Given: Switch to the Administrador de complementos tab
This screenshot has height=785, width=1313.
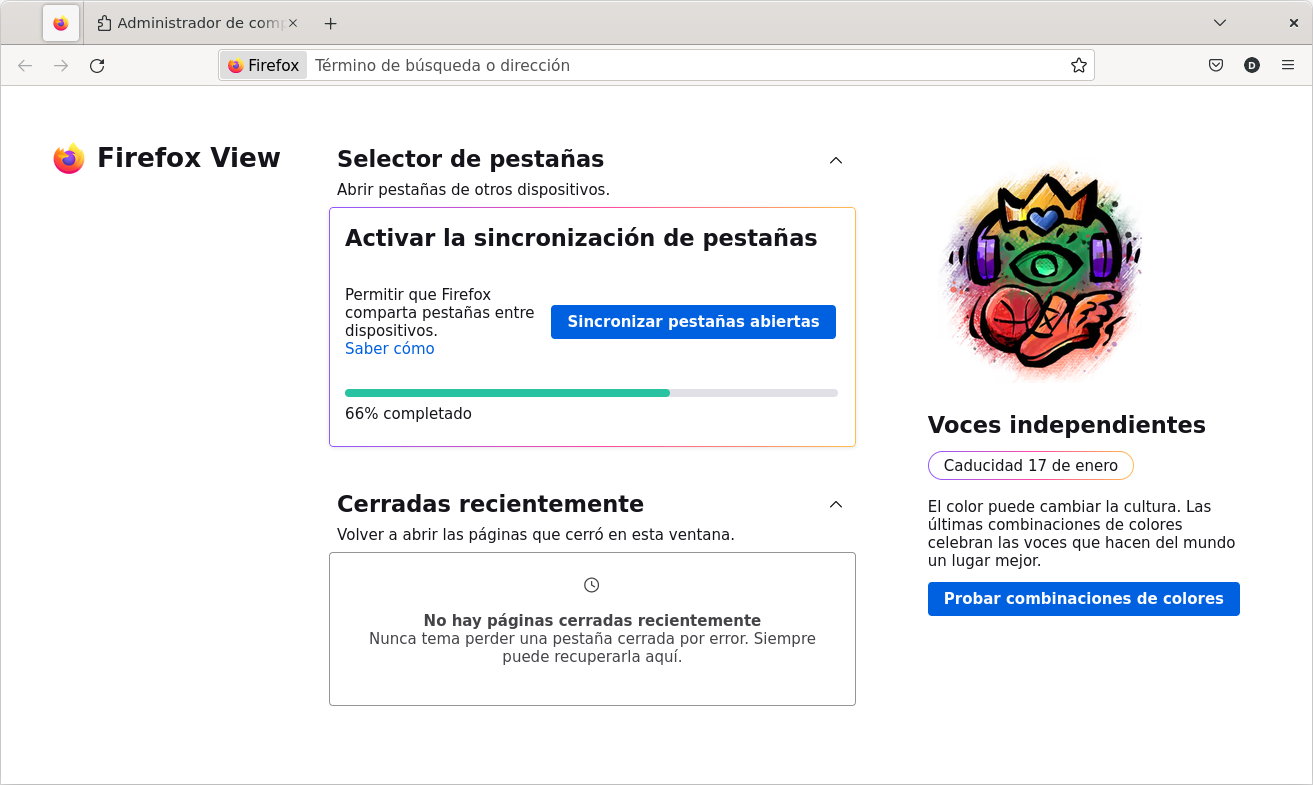Looking at the screenshot, I should click(x=190, y=23).
